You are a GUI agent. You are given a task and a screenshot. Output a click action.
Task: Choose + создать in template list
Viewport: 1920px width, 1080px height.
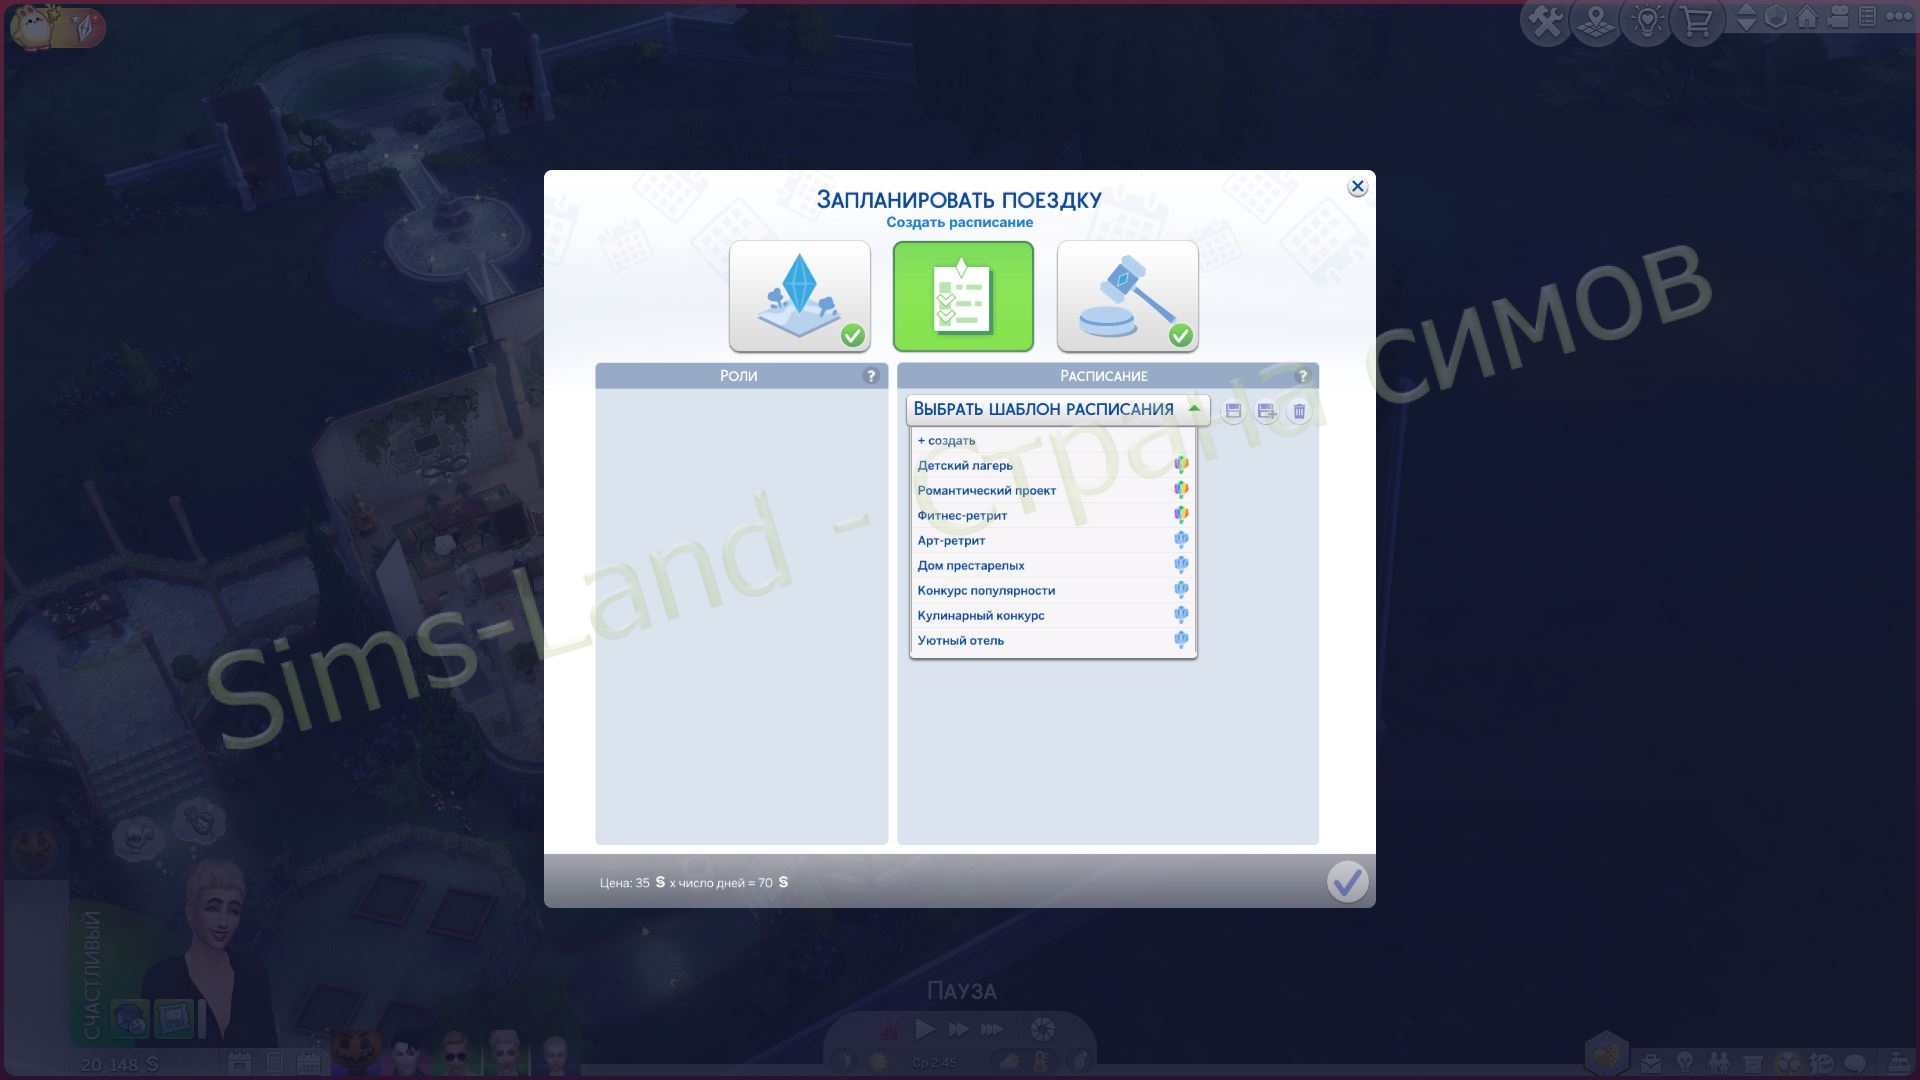coord(946,441)
